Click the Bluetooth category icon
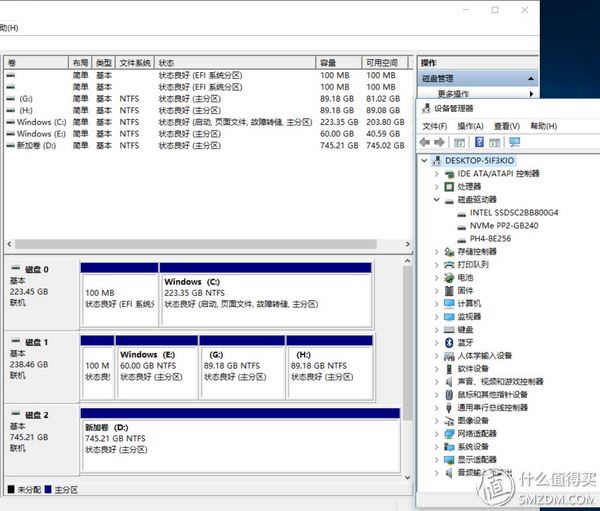Viewport: 600px width, 511px height. [449, 343]
